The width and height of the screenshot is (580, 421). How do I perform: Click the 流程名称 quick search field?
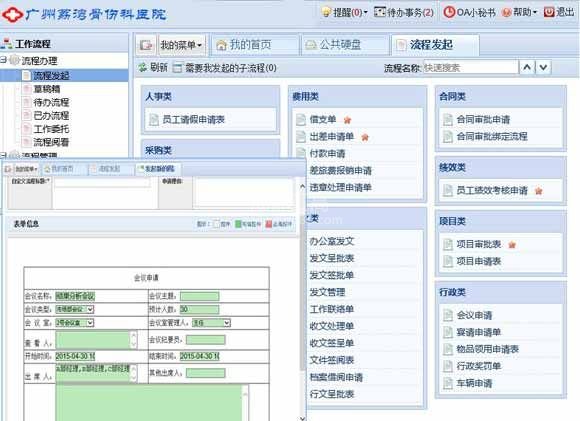pos(470,68)
